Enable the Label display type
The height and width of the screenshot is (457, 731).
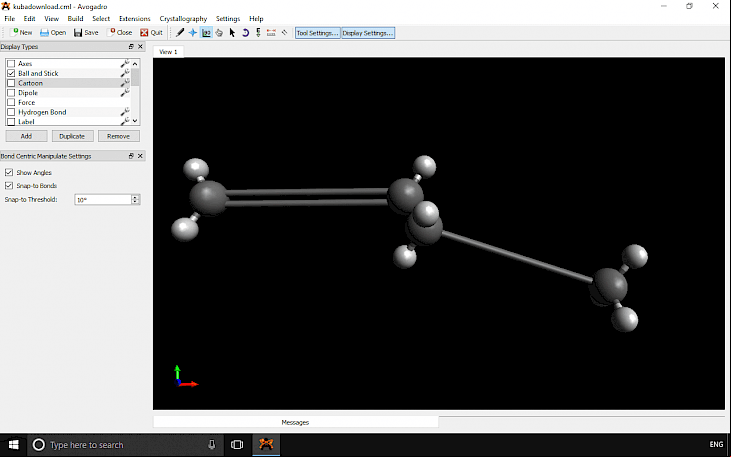pyautogui.click(x=11, y=122)
